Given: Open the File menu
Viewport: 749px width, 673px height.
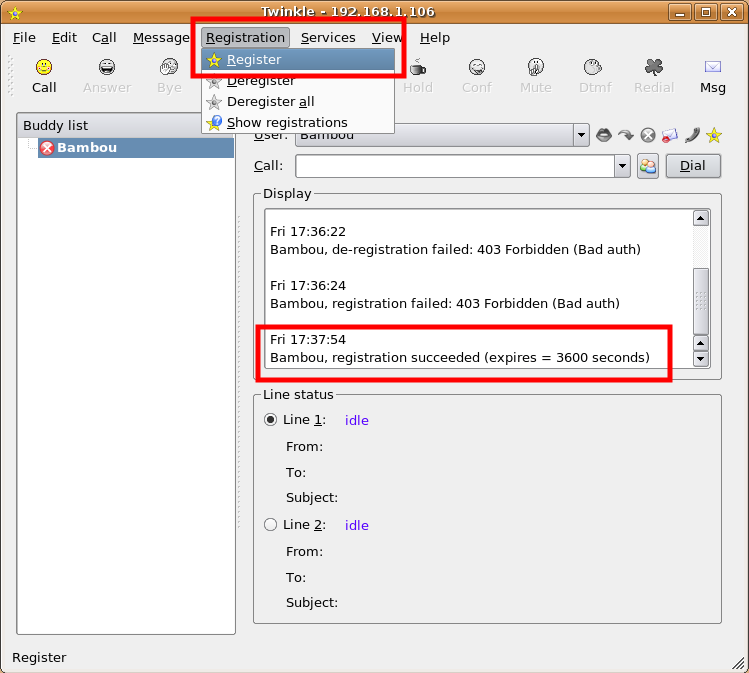Looking at the screenshot, I should [x=24, y=38].
